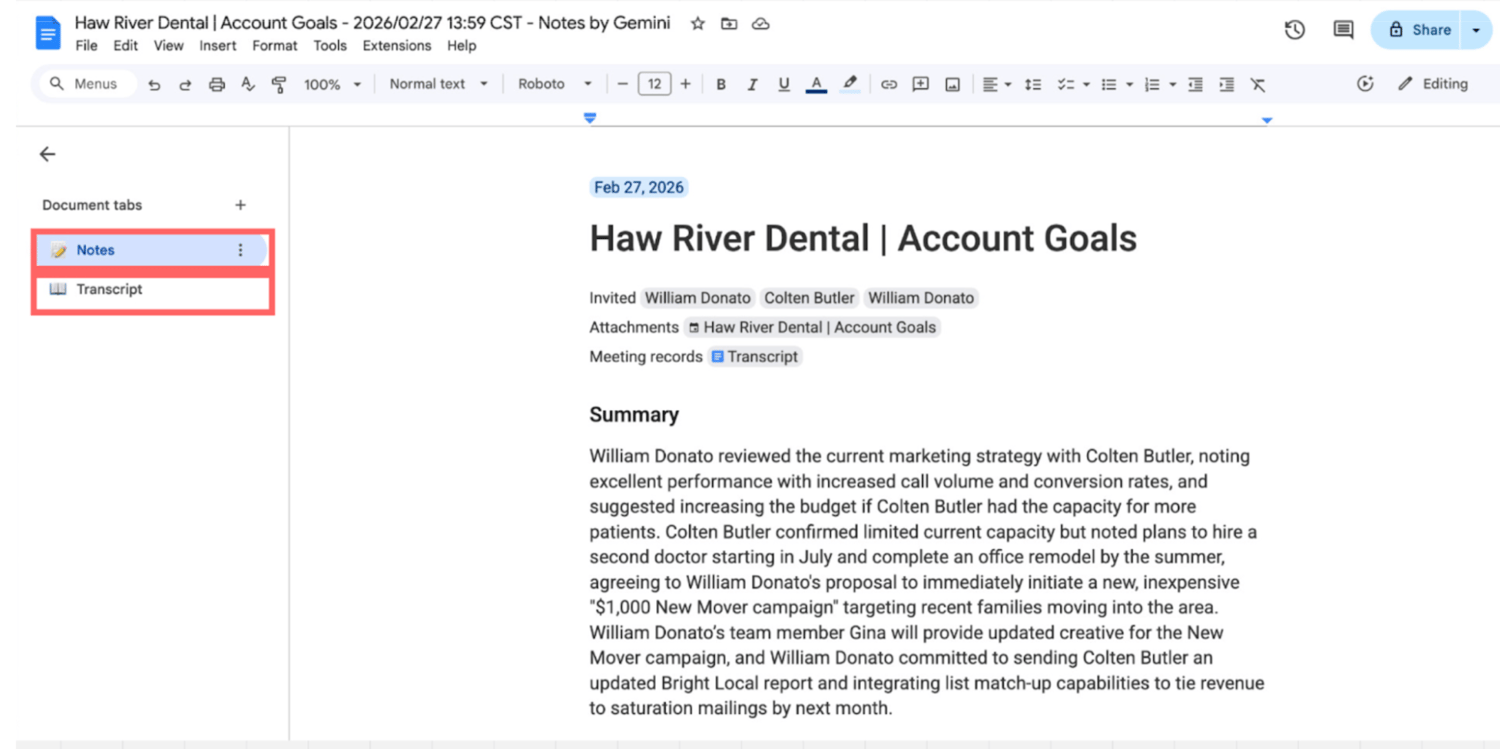Increase the font size
This screenshot has height=749, width=1500.
(685, 85)
